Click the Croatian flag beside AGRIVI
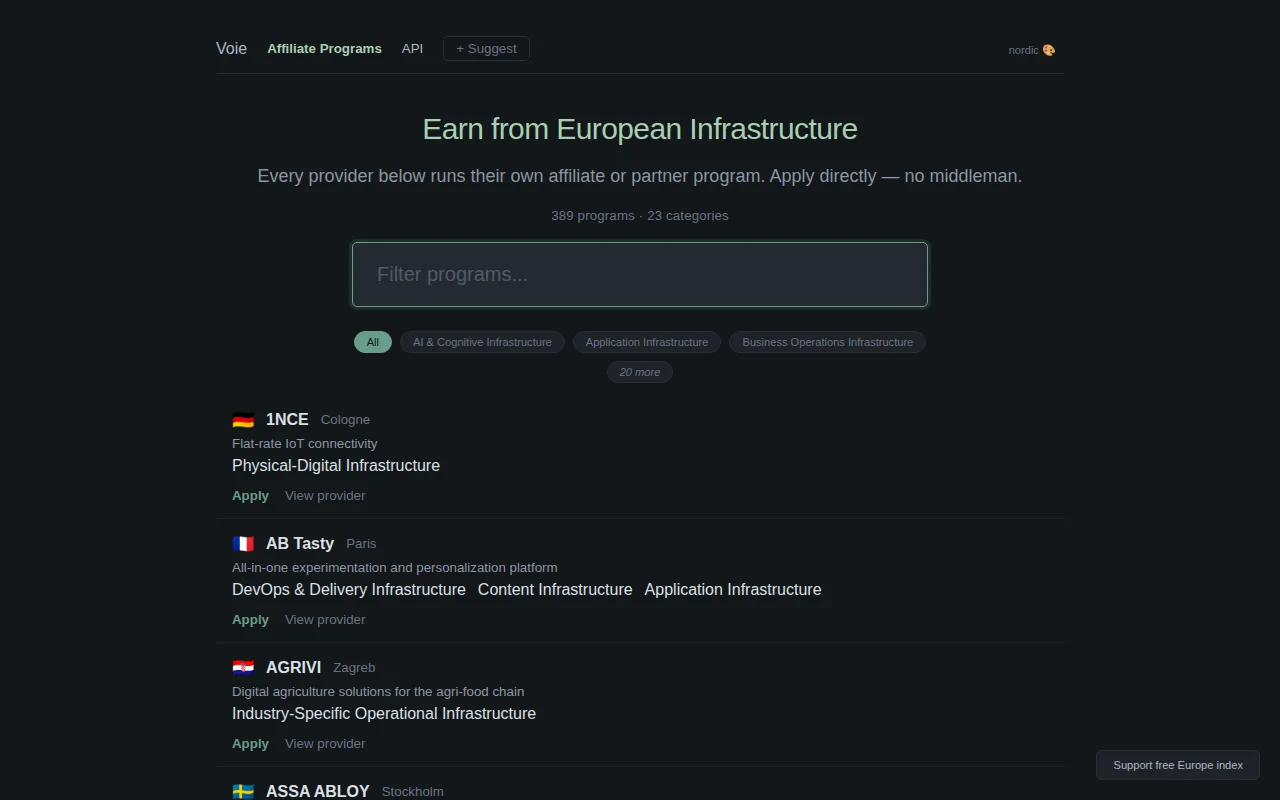The width and height of the screenshot is (1280, 800). point(243,668)
